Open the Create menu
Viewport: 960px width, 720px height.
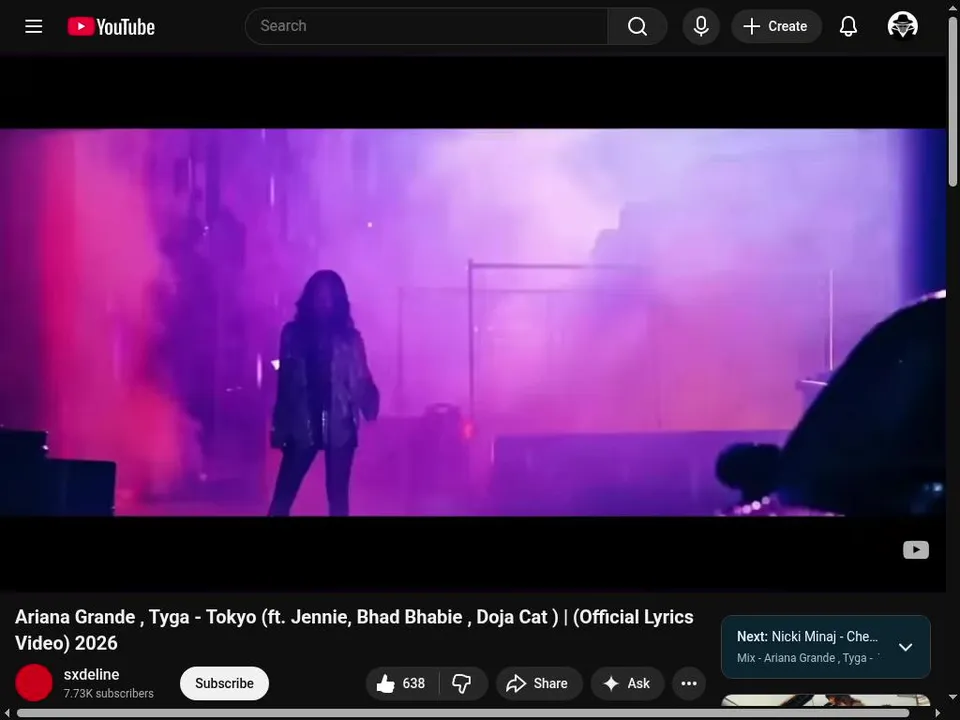click(x=776, y=26)
